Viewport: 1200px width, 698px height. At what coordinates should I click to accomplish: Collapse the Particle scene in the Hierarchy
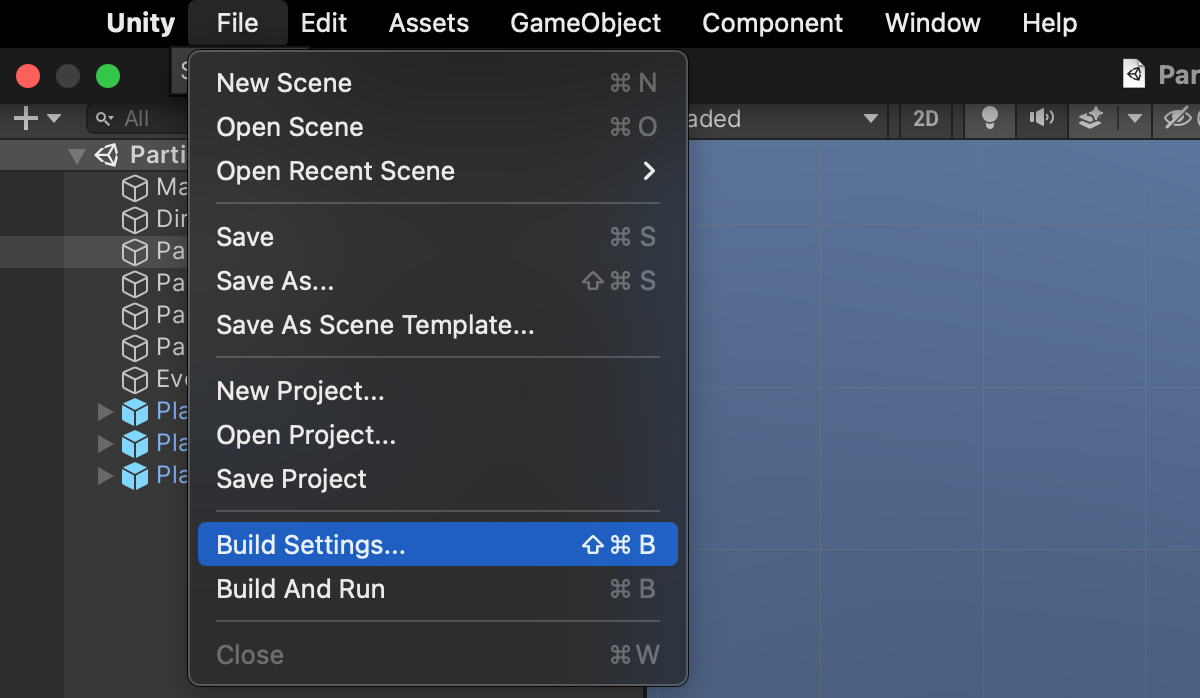tap(77, 154)
